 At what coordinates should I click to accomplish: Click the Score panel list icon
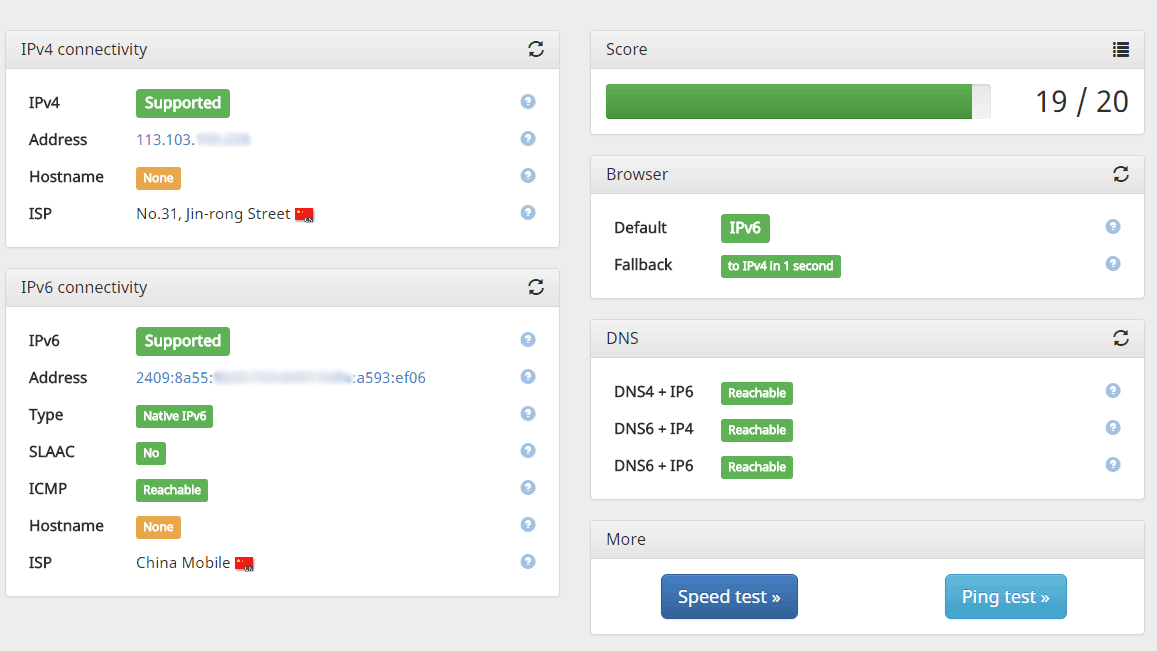point(1121,49)
